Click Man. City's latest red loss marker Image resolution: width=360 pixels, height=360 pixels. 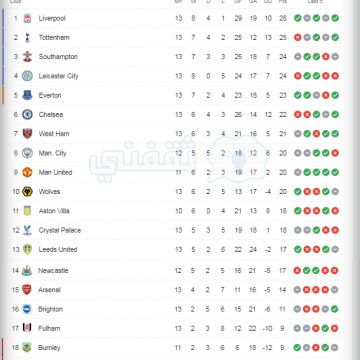335,153
